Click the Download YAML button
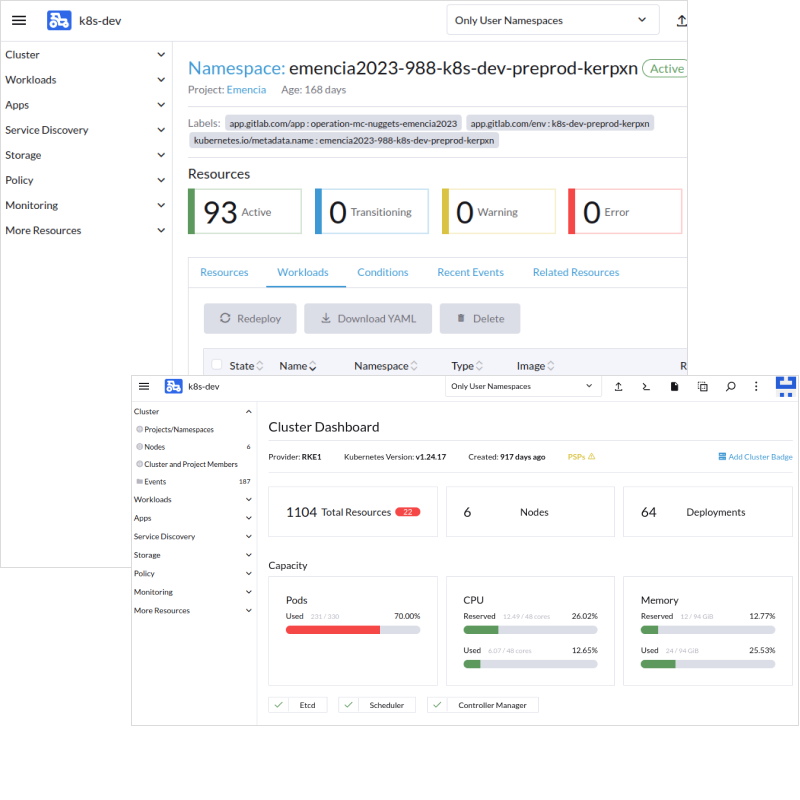This screenshot has width=800, height=800. (367, 318)
